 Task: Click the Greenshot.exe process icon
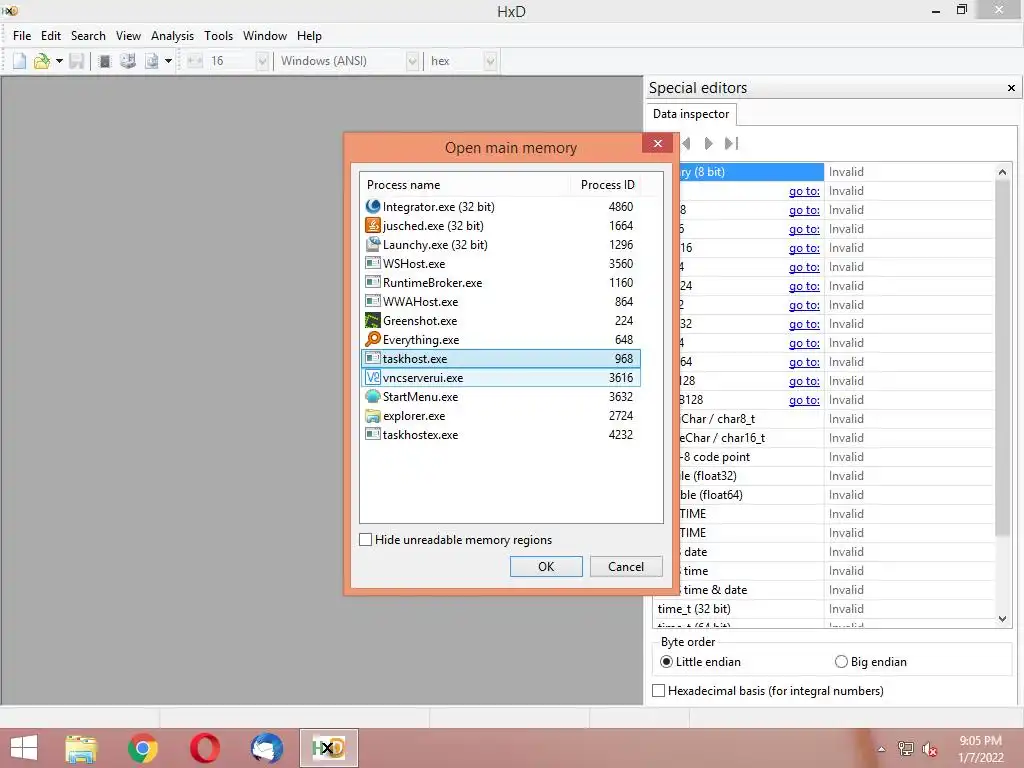click(x=373, y=321)
